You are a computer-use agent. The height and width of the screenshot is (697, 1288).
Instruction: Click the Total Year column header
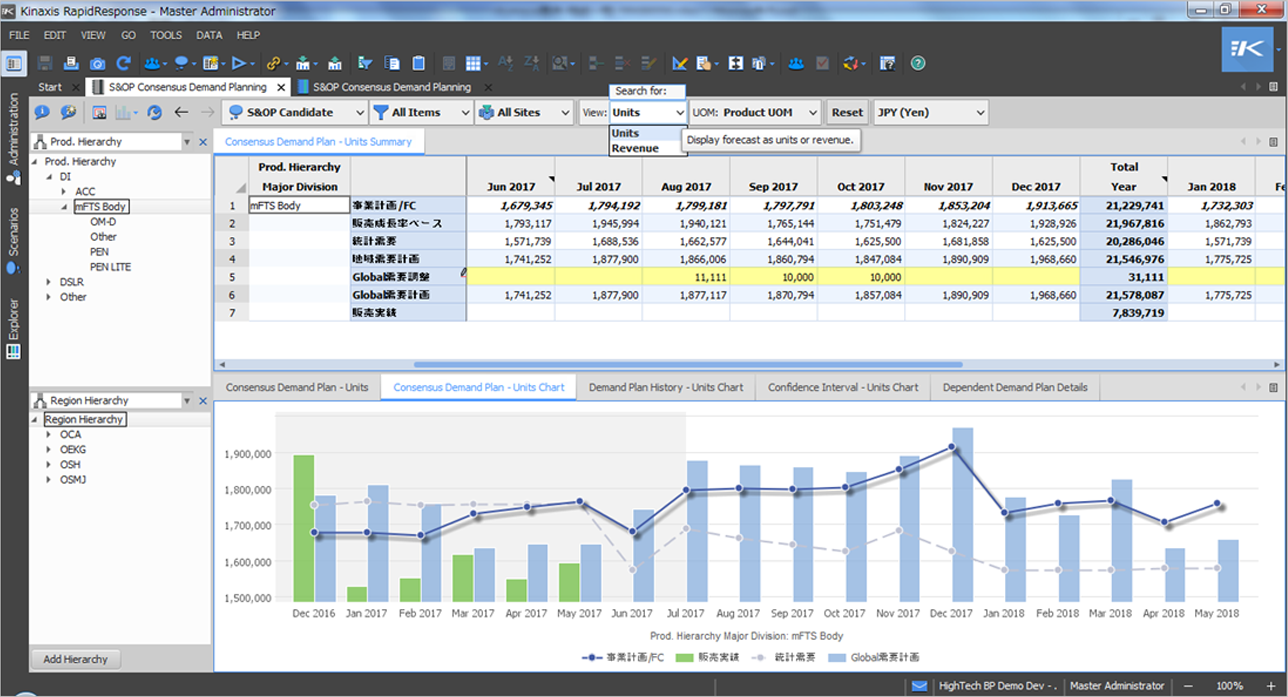point(1124,176)
